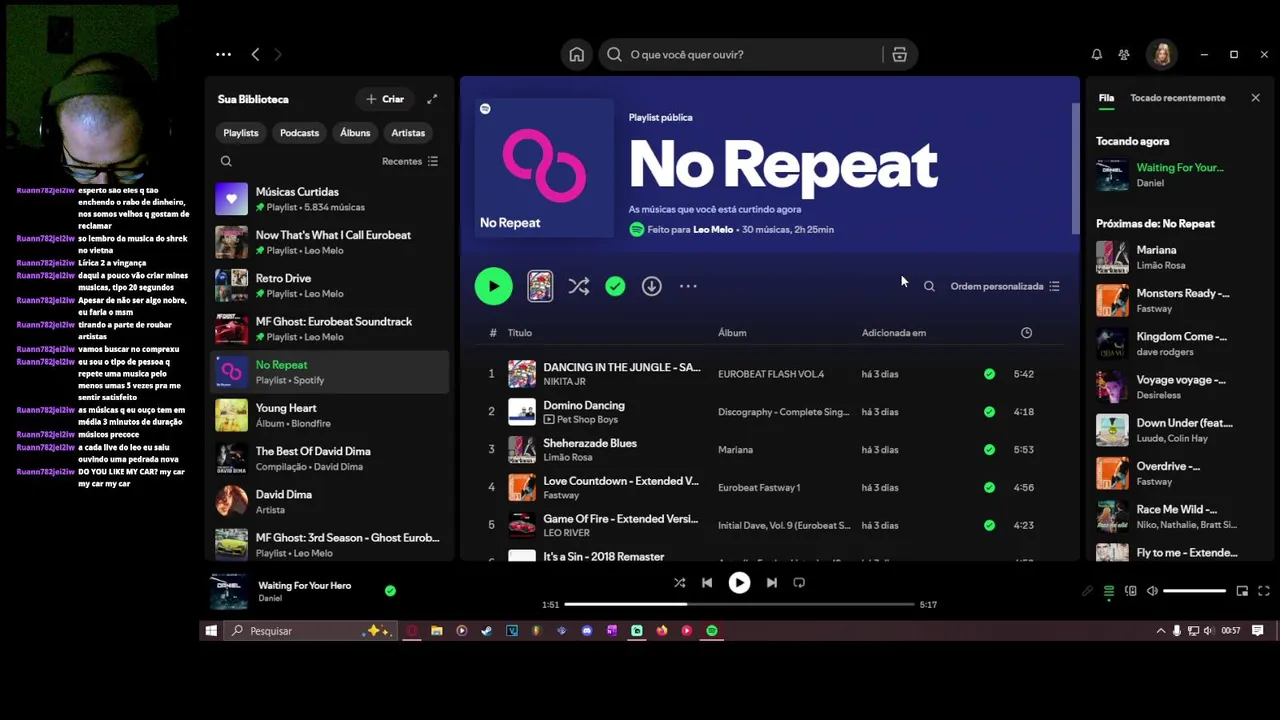Open Friend Activity icon
Image resolution: width=1280 pixels, height=720 pixels.
[1124, 55]
